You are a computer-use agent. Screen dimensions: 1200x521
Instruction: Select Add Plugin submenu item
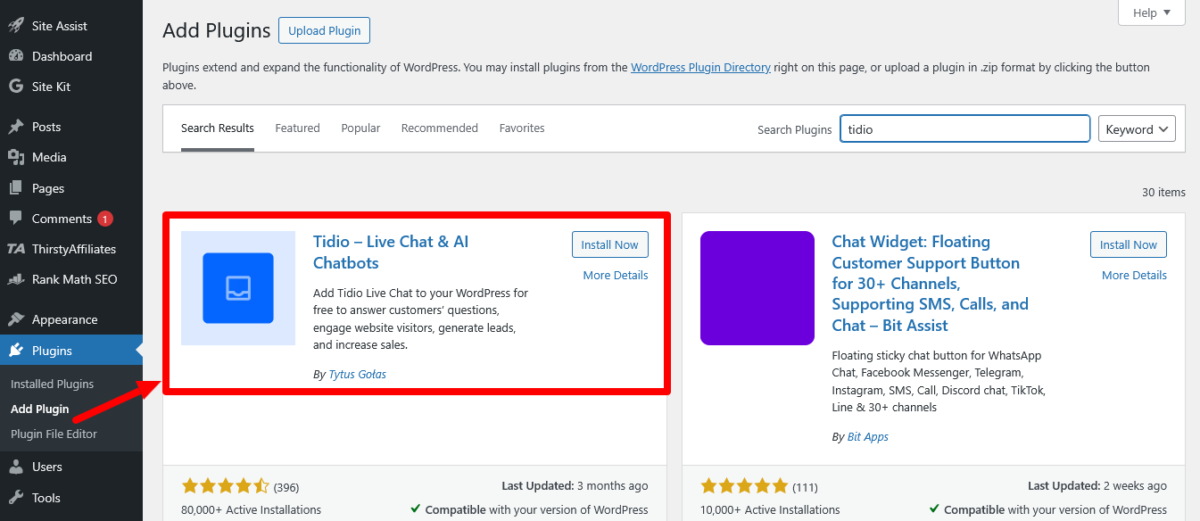(40, 409)
